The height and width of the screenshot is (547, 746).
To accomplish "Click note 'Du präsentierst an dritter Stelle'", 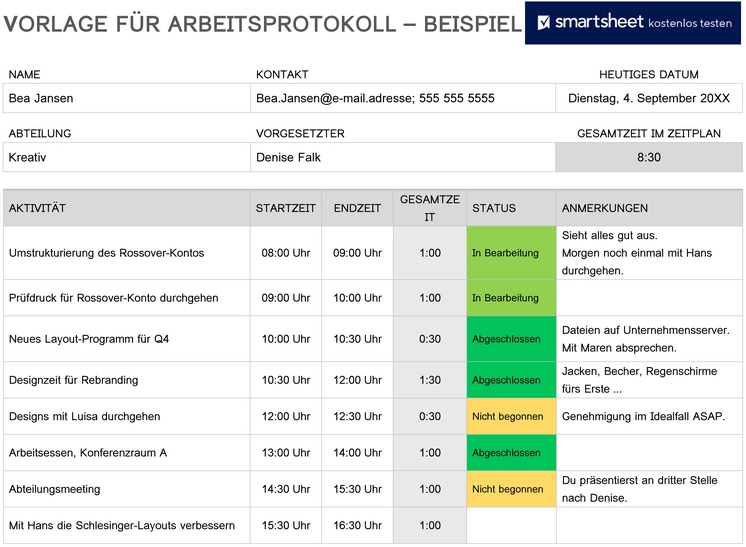I will click(x=649, y=489).
